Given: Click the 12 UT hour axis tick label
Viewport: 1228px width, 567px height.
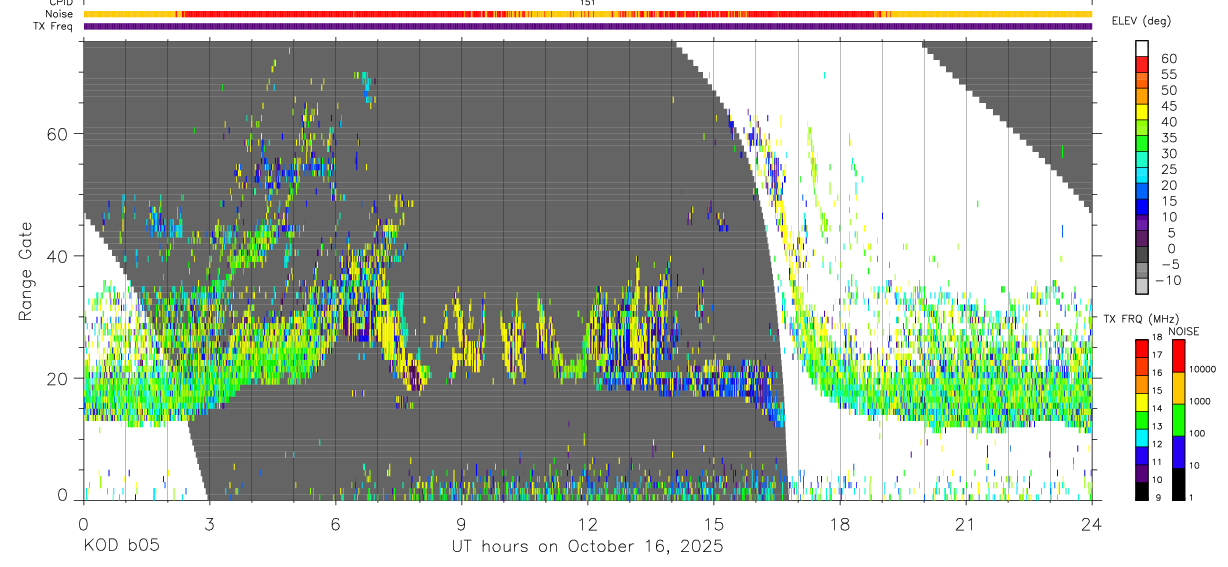Looking at the screenshot, I should (x=588, y=524).
